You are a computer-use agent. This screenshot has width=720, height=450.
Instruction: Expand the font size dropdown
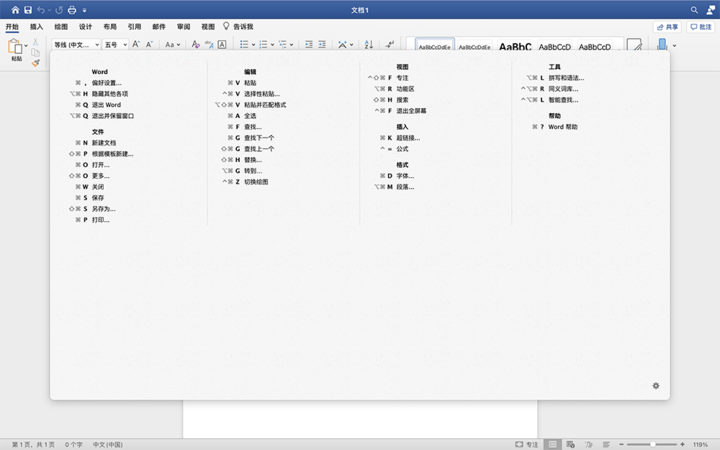pyautogui.click(x=115, y=45)
